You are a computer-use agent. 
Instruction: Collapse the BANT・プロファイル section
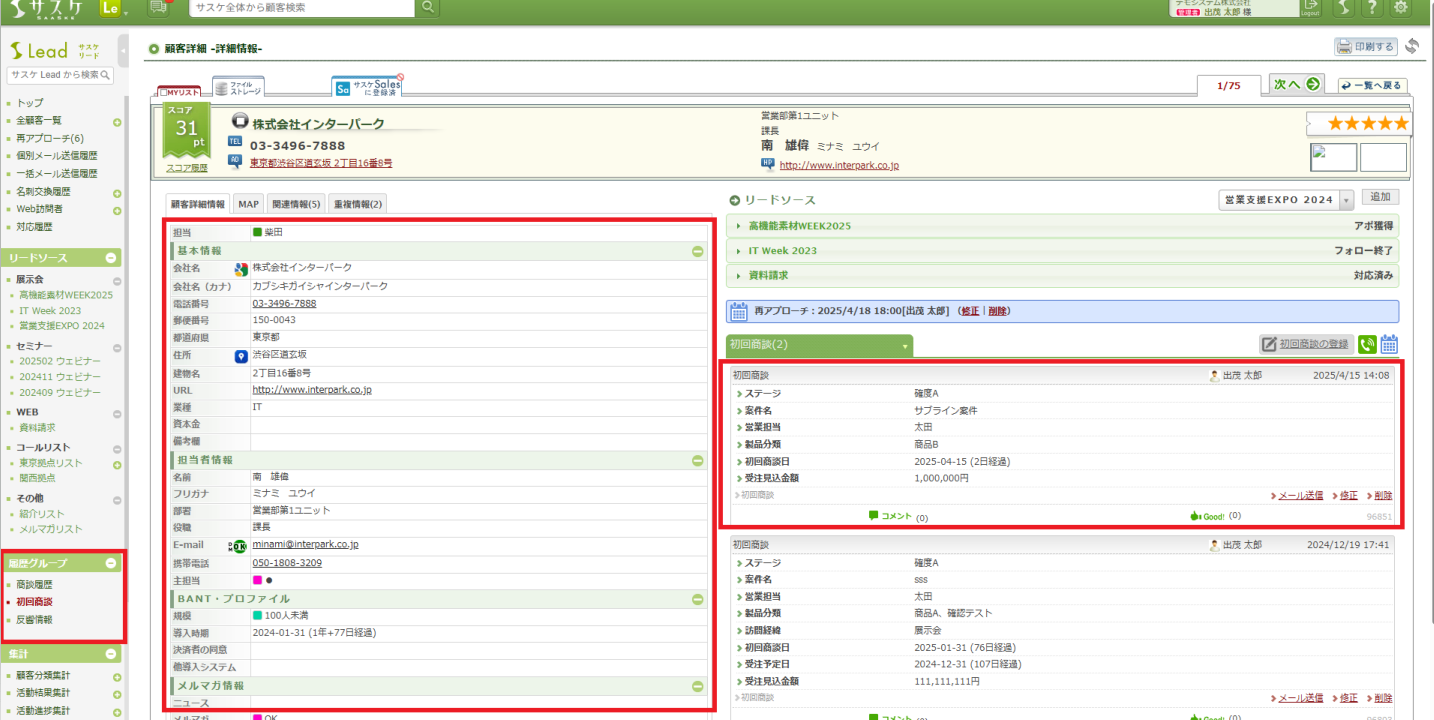(x=698, y=600)
